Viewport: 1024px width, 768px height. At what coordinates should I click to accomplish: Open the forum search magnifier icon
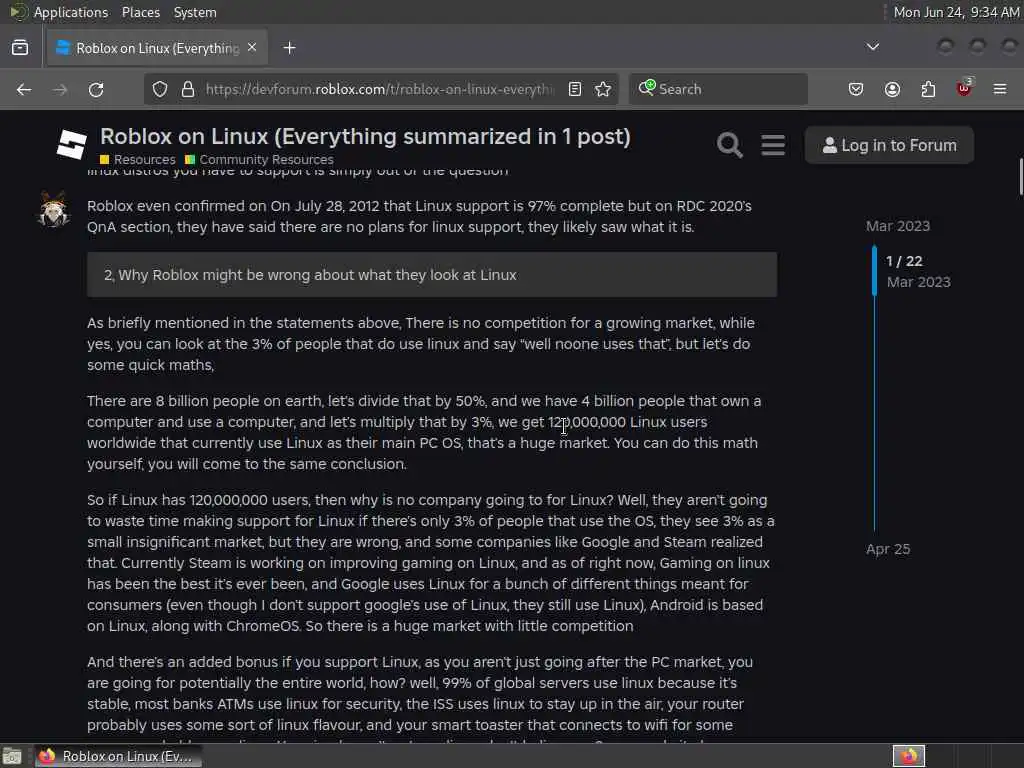[729, 145]
